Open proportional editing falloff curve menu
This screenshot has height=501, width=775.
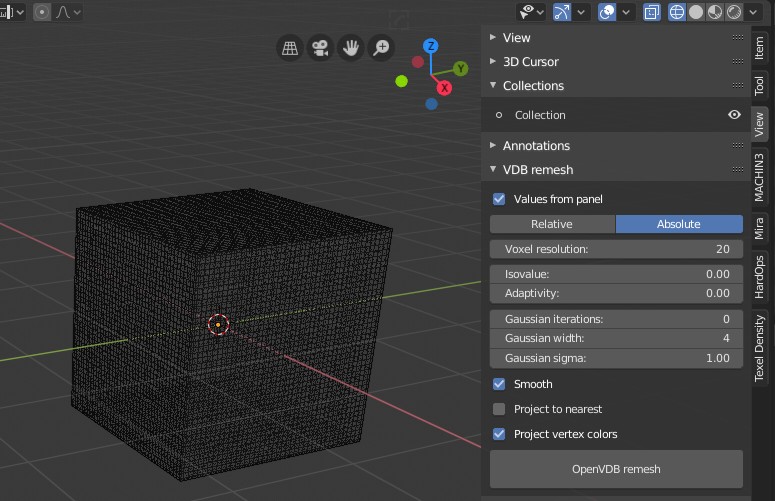68,12
